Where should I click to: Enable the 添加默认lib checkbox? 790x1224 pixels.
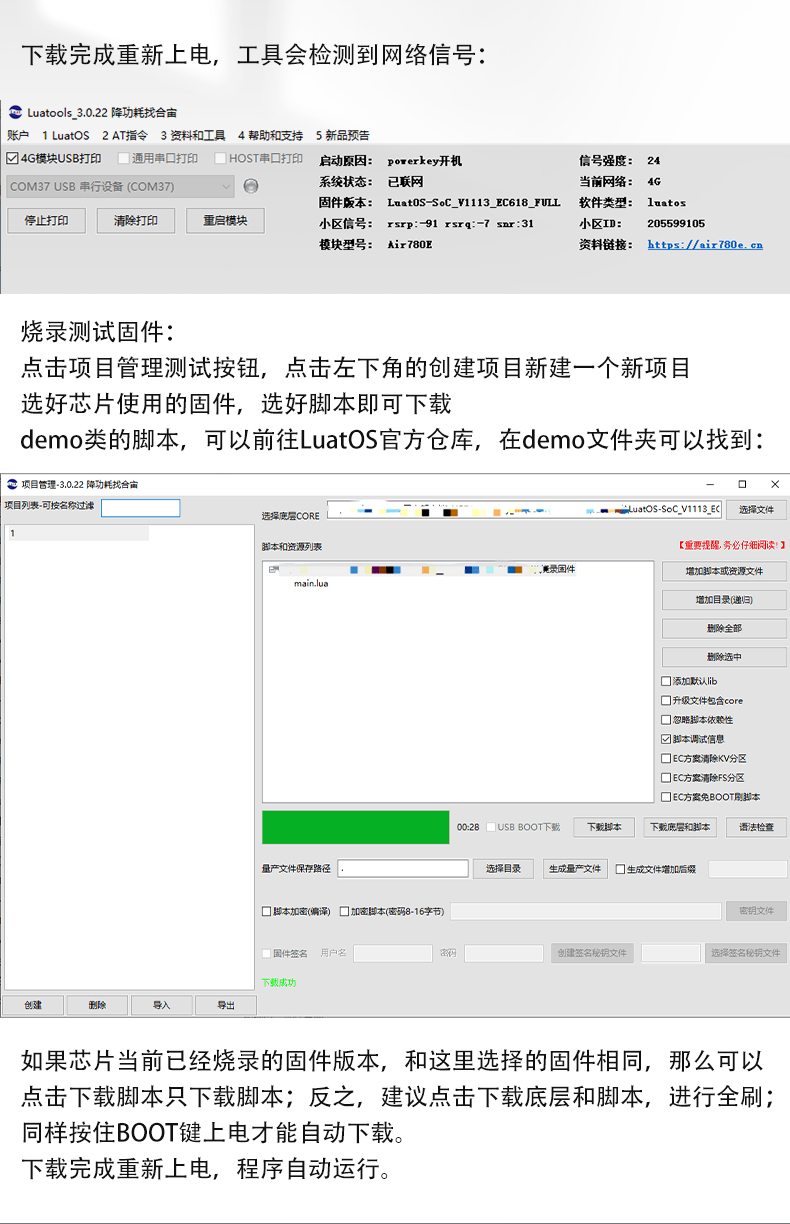[x=666, y=681]
